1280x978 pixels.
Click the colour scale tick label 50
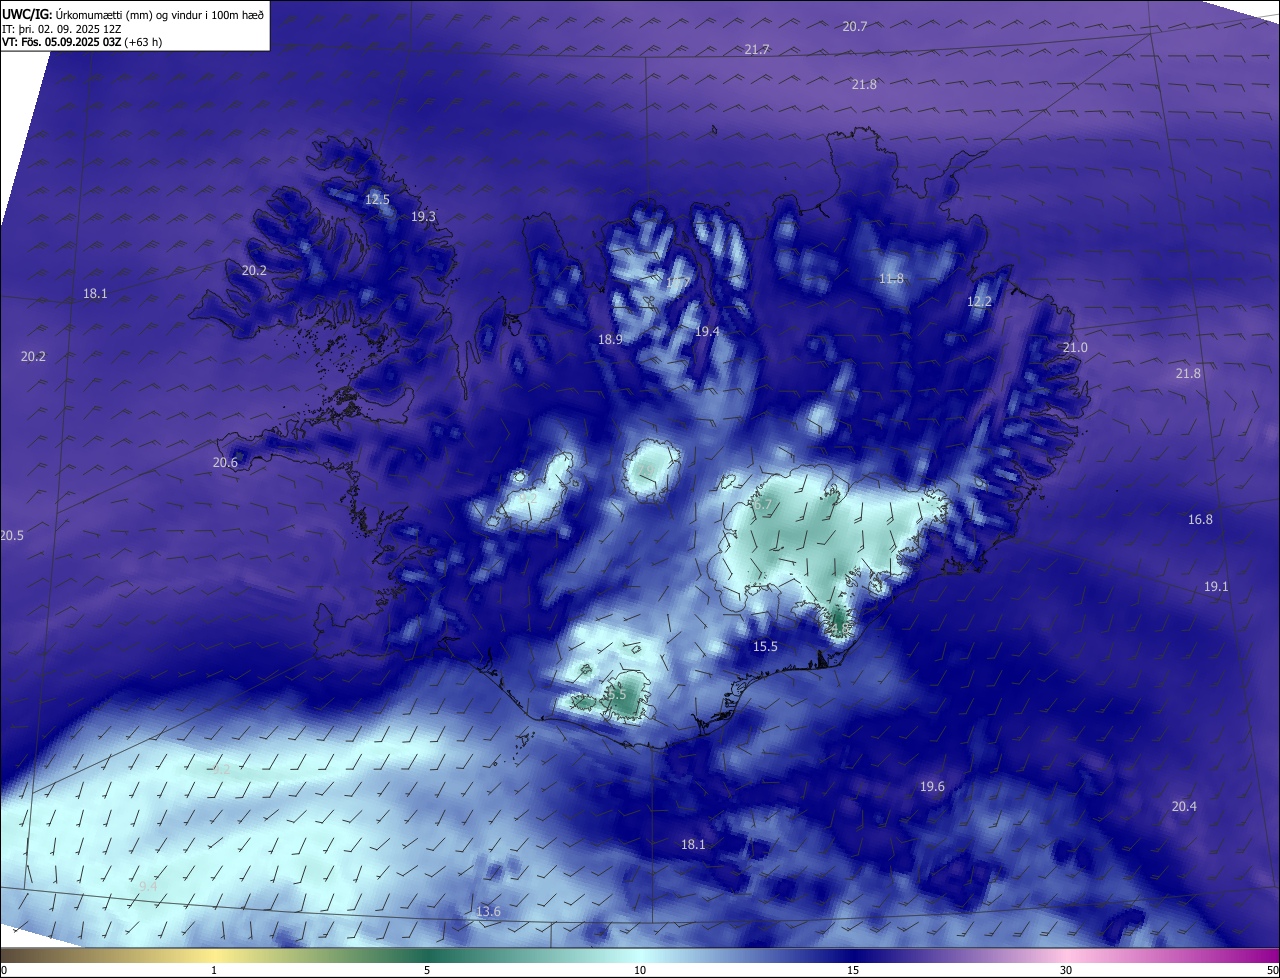pos(1272,971)
